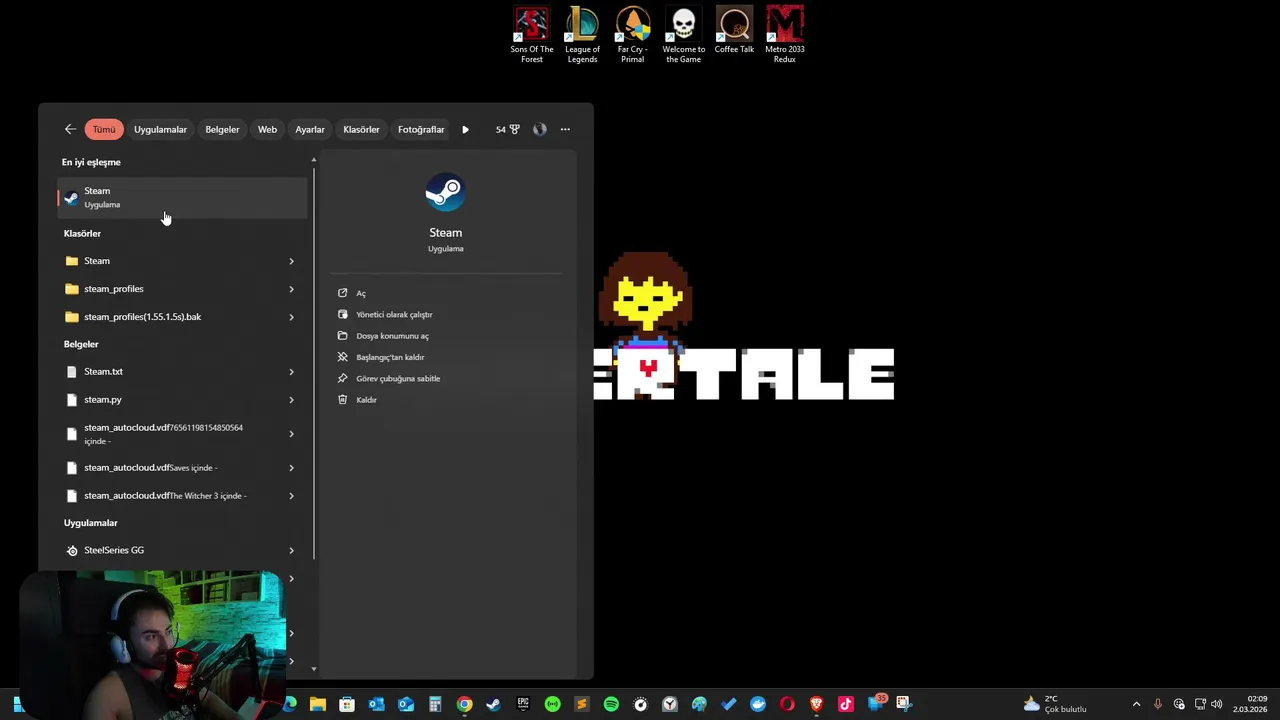Screen dimensions: 1280x720
Task: Expand the steam_profiles folder arrow
Action: click(x=291, y=289)
